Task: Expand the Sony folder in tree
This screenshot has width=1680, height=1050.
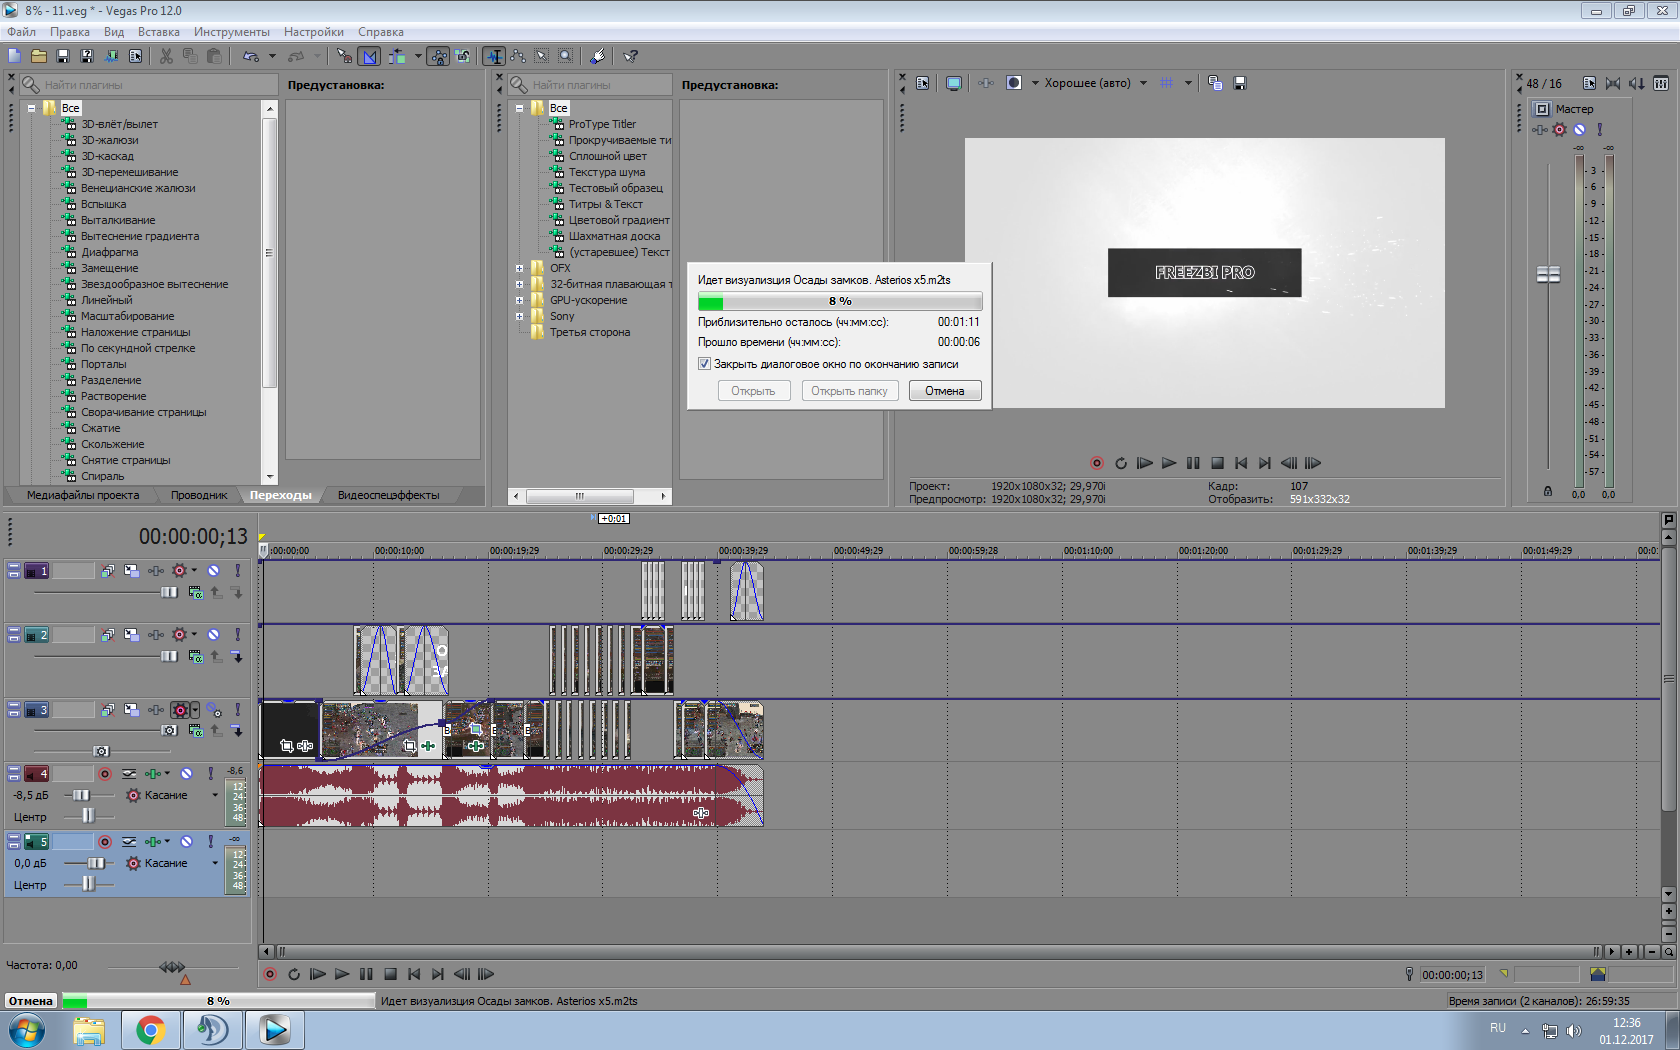Action: click(520, 316)
